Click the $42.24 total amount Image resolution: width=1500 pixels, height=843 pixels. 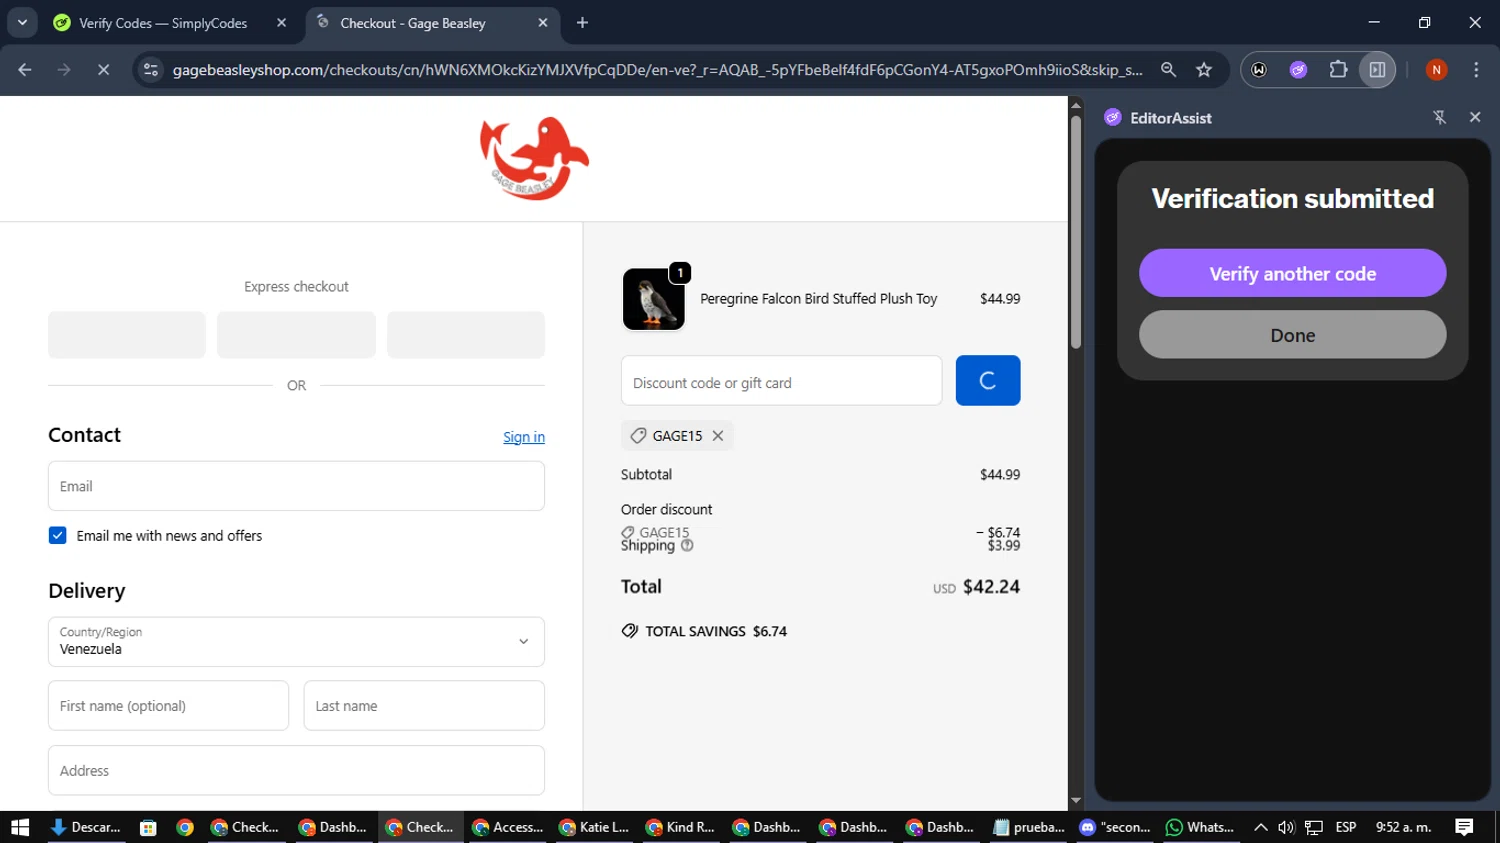coord(991,587)
